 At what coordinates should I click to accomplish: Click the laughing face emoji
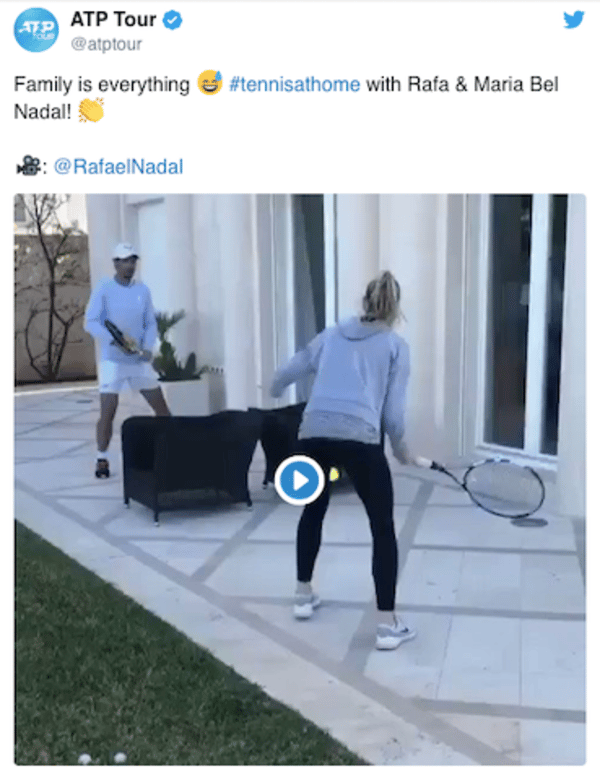(210, 82)
